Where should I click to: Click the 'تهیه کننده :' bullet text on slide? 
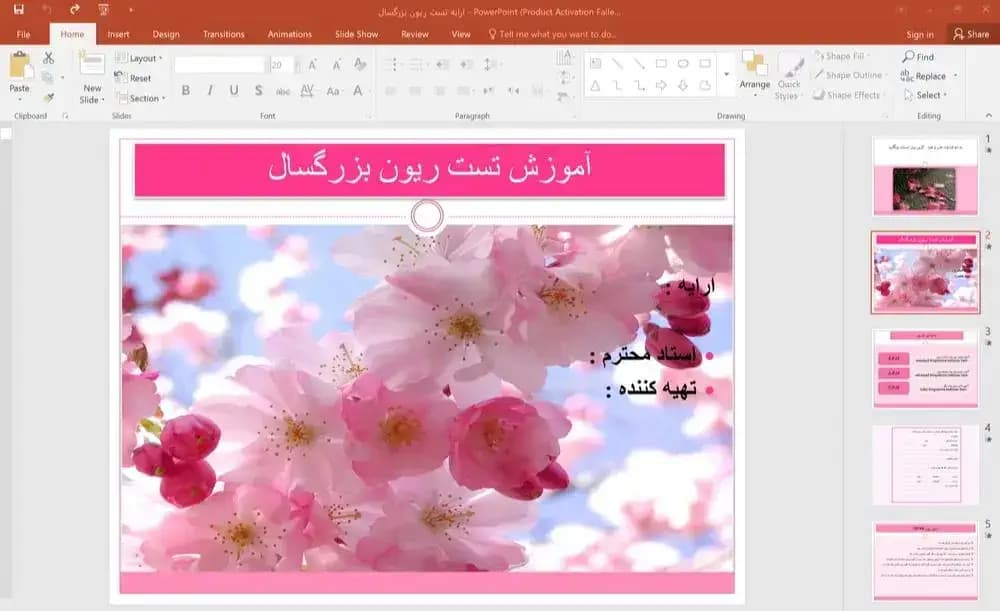651,388
